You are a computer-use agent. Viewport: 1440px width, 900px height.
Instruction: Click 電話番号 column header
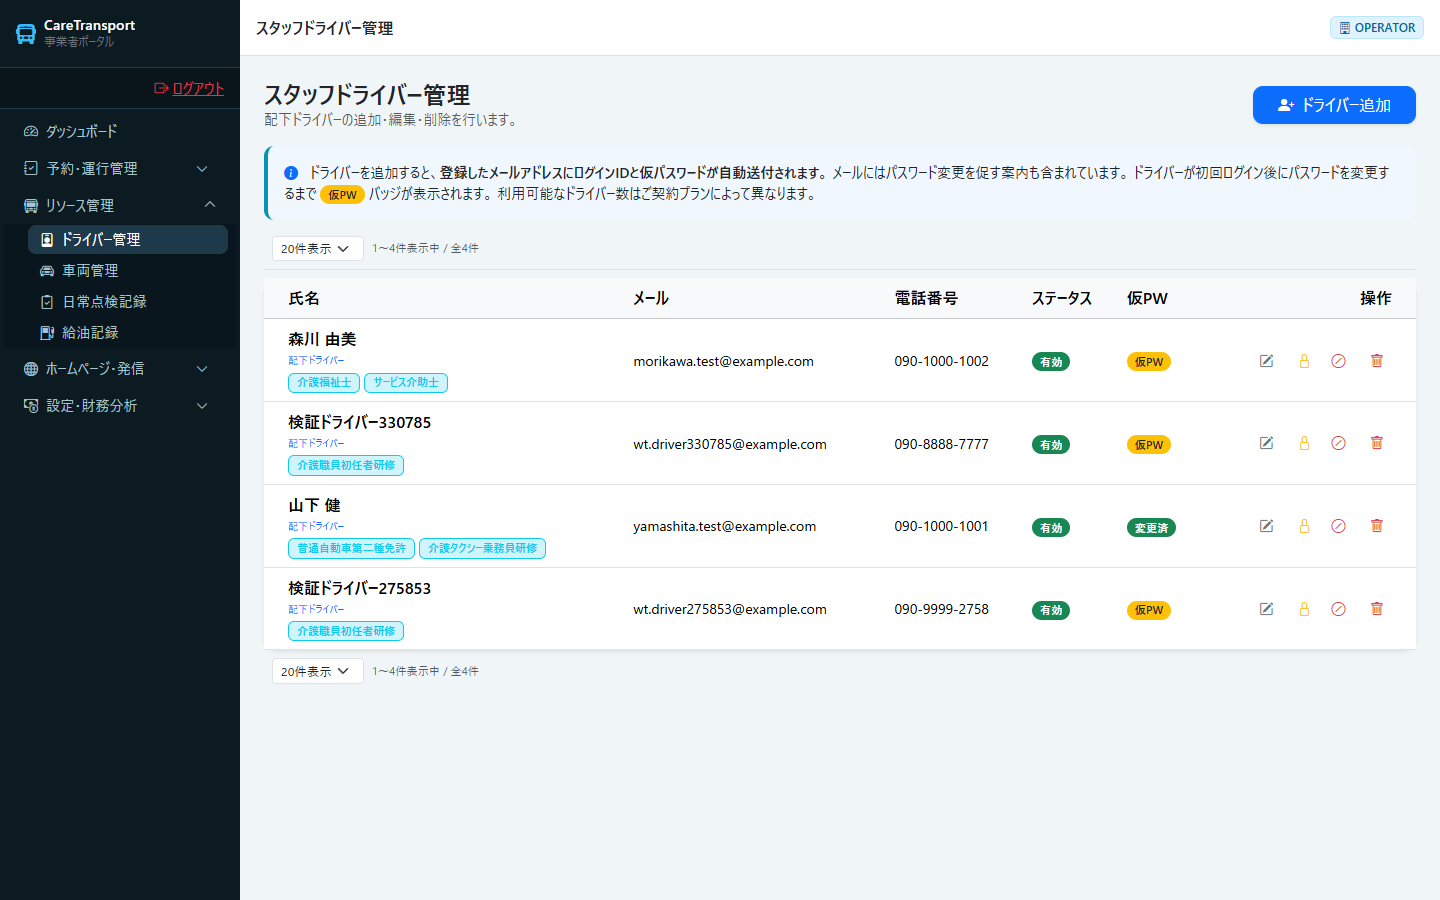coord(926,298)
